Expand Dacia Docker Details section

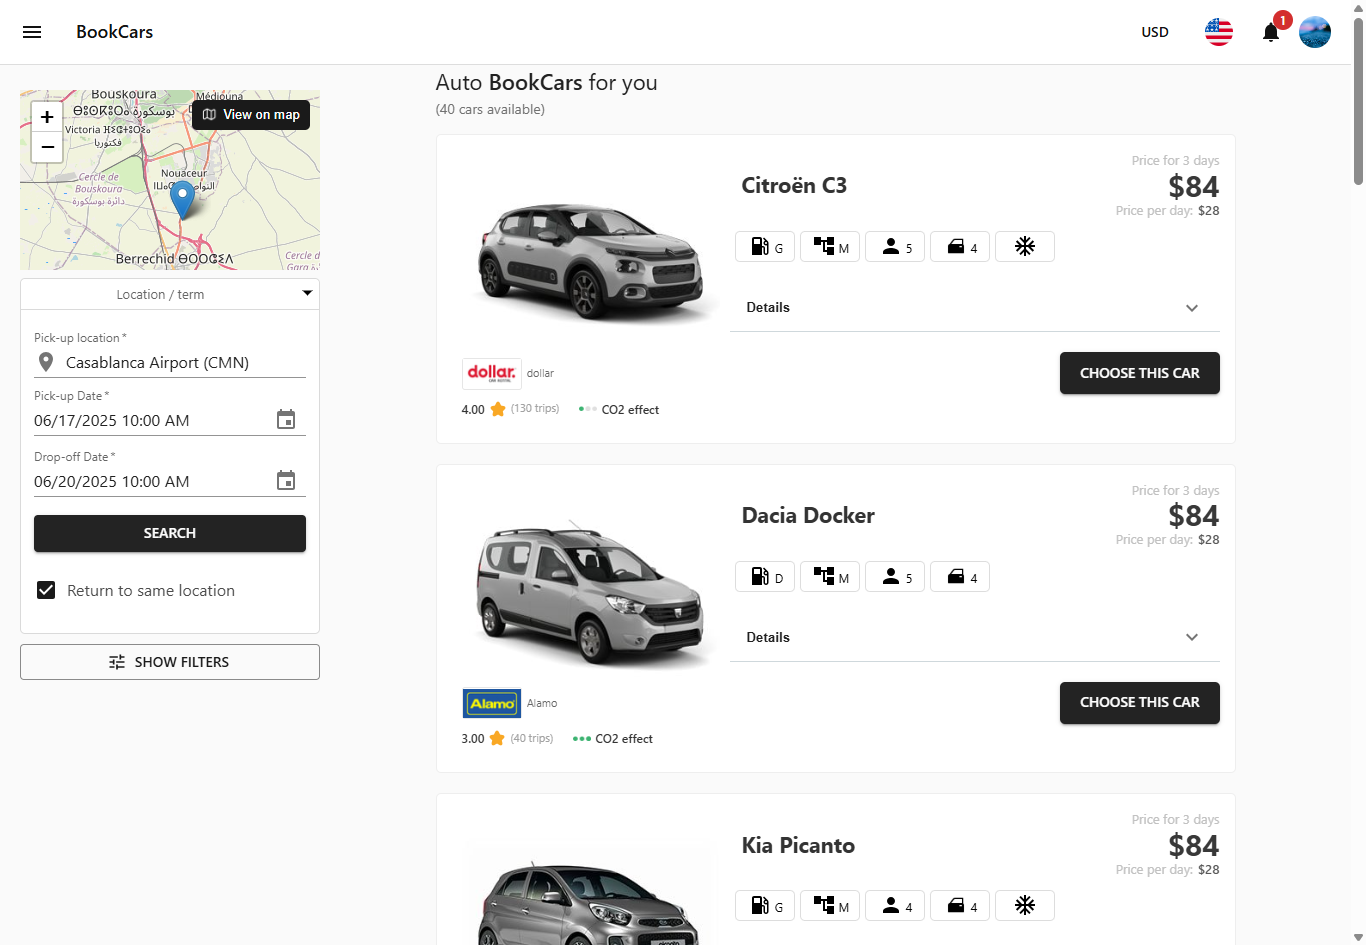[975, 637]
